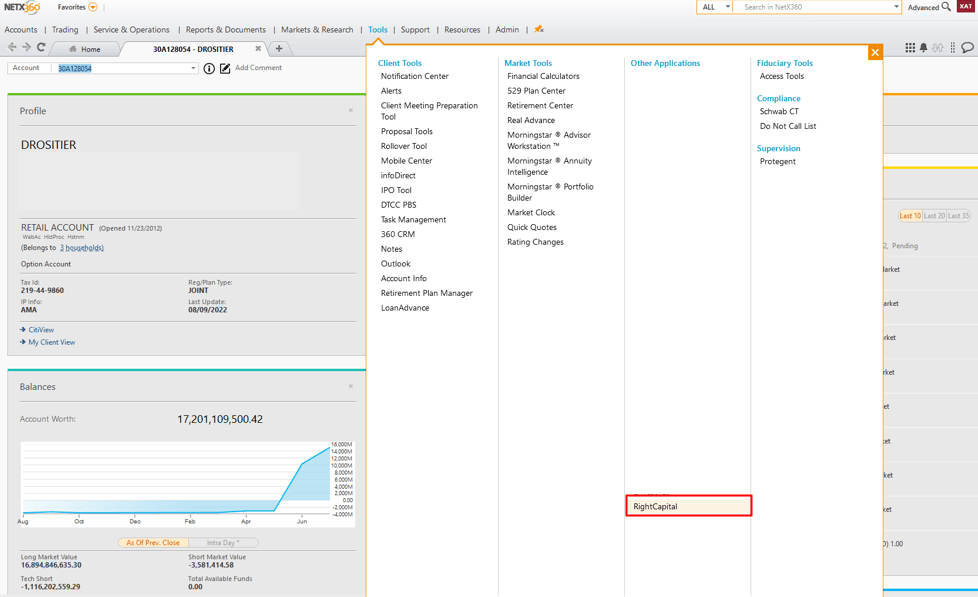
Task: Click the account info circle icon
Action: point(209,69)
